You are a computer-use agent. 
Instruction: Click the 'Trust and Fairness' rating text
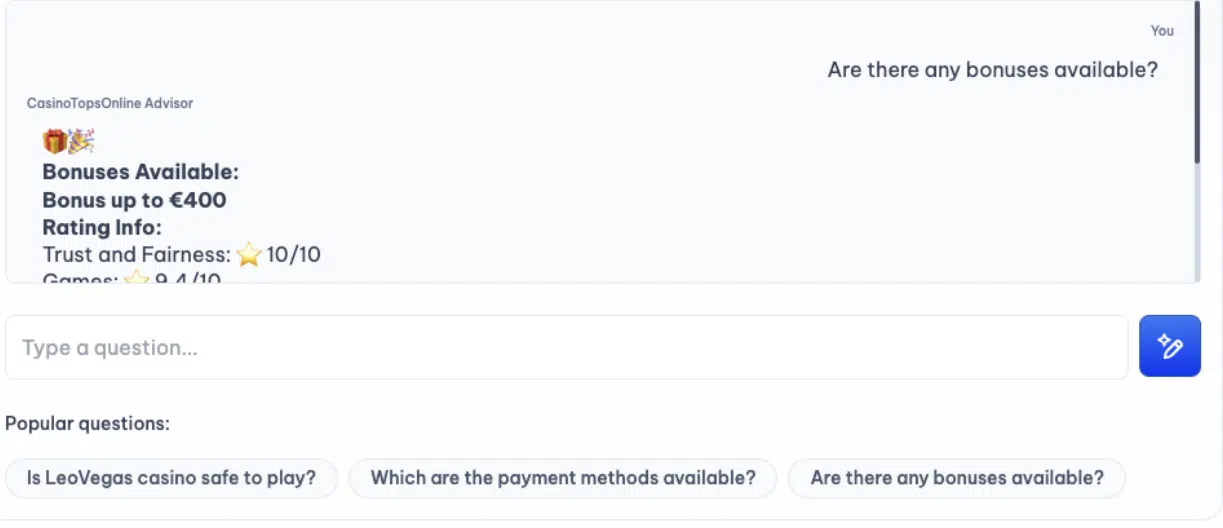tap(137, 255)
